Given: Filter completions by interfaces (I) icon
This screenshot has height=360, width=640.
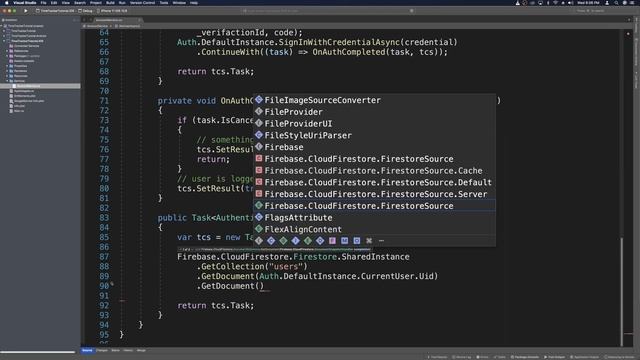Looking at the screenshot, I should pyautogui.click(x=296, y=241).
